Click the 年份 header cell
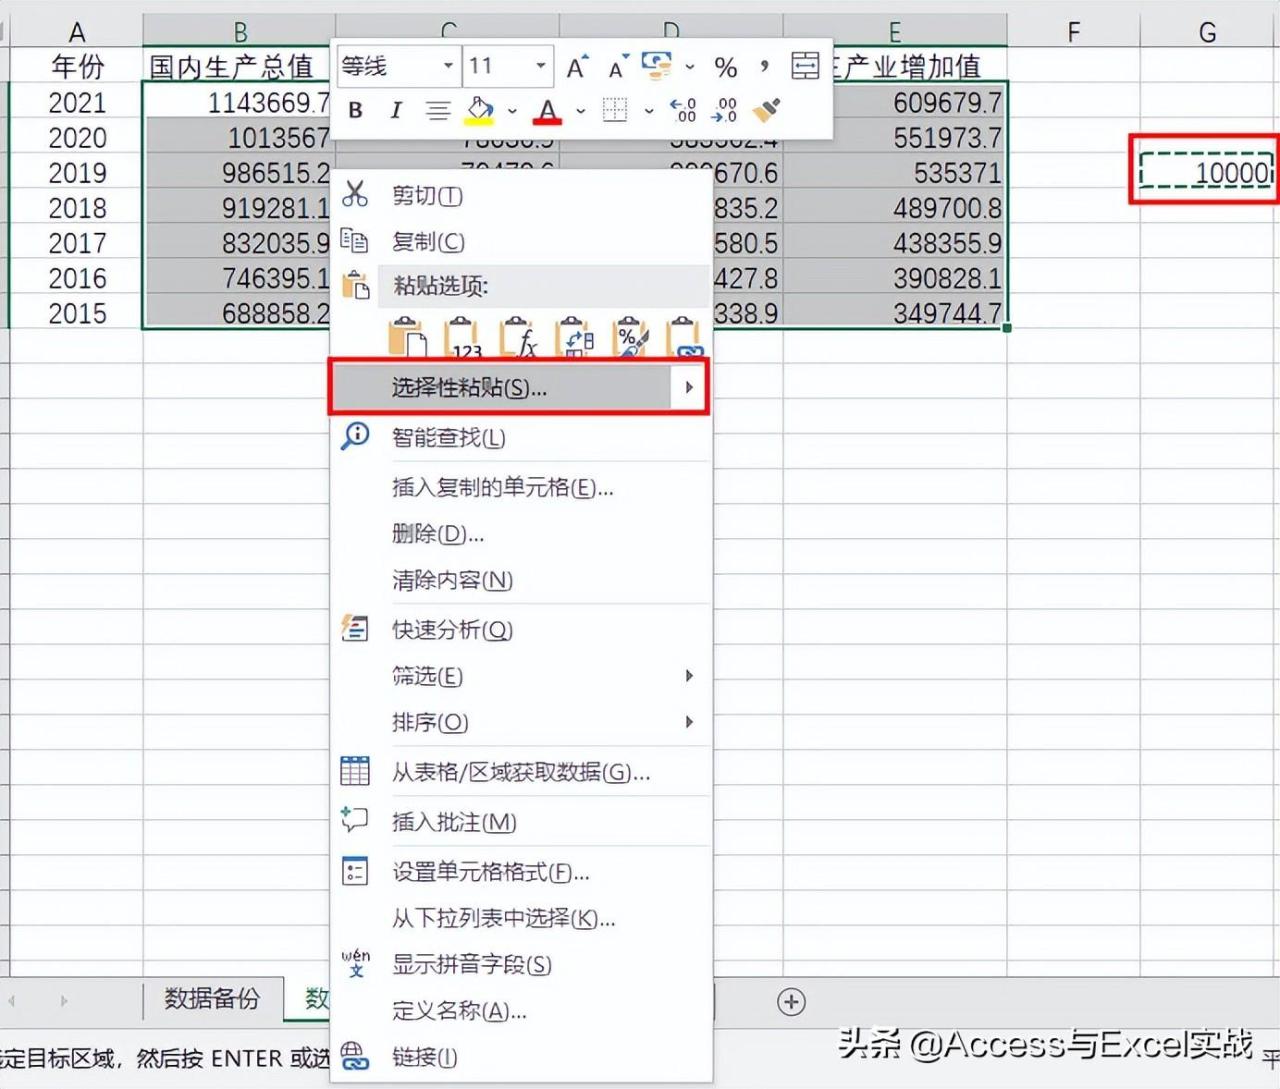The image size is (1280, 1089). point(77,67)
